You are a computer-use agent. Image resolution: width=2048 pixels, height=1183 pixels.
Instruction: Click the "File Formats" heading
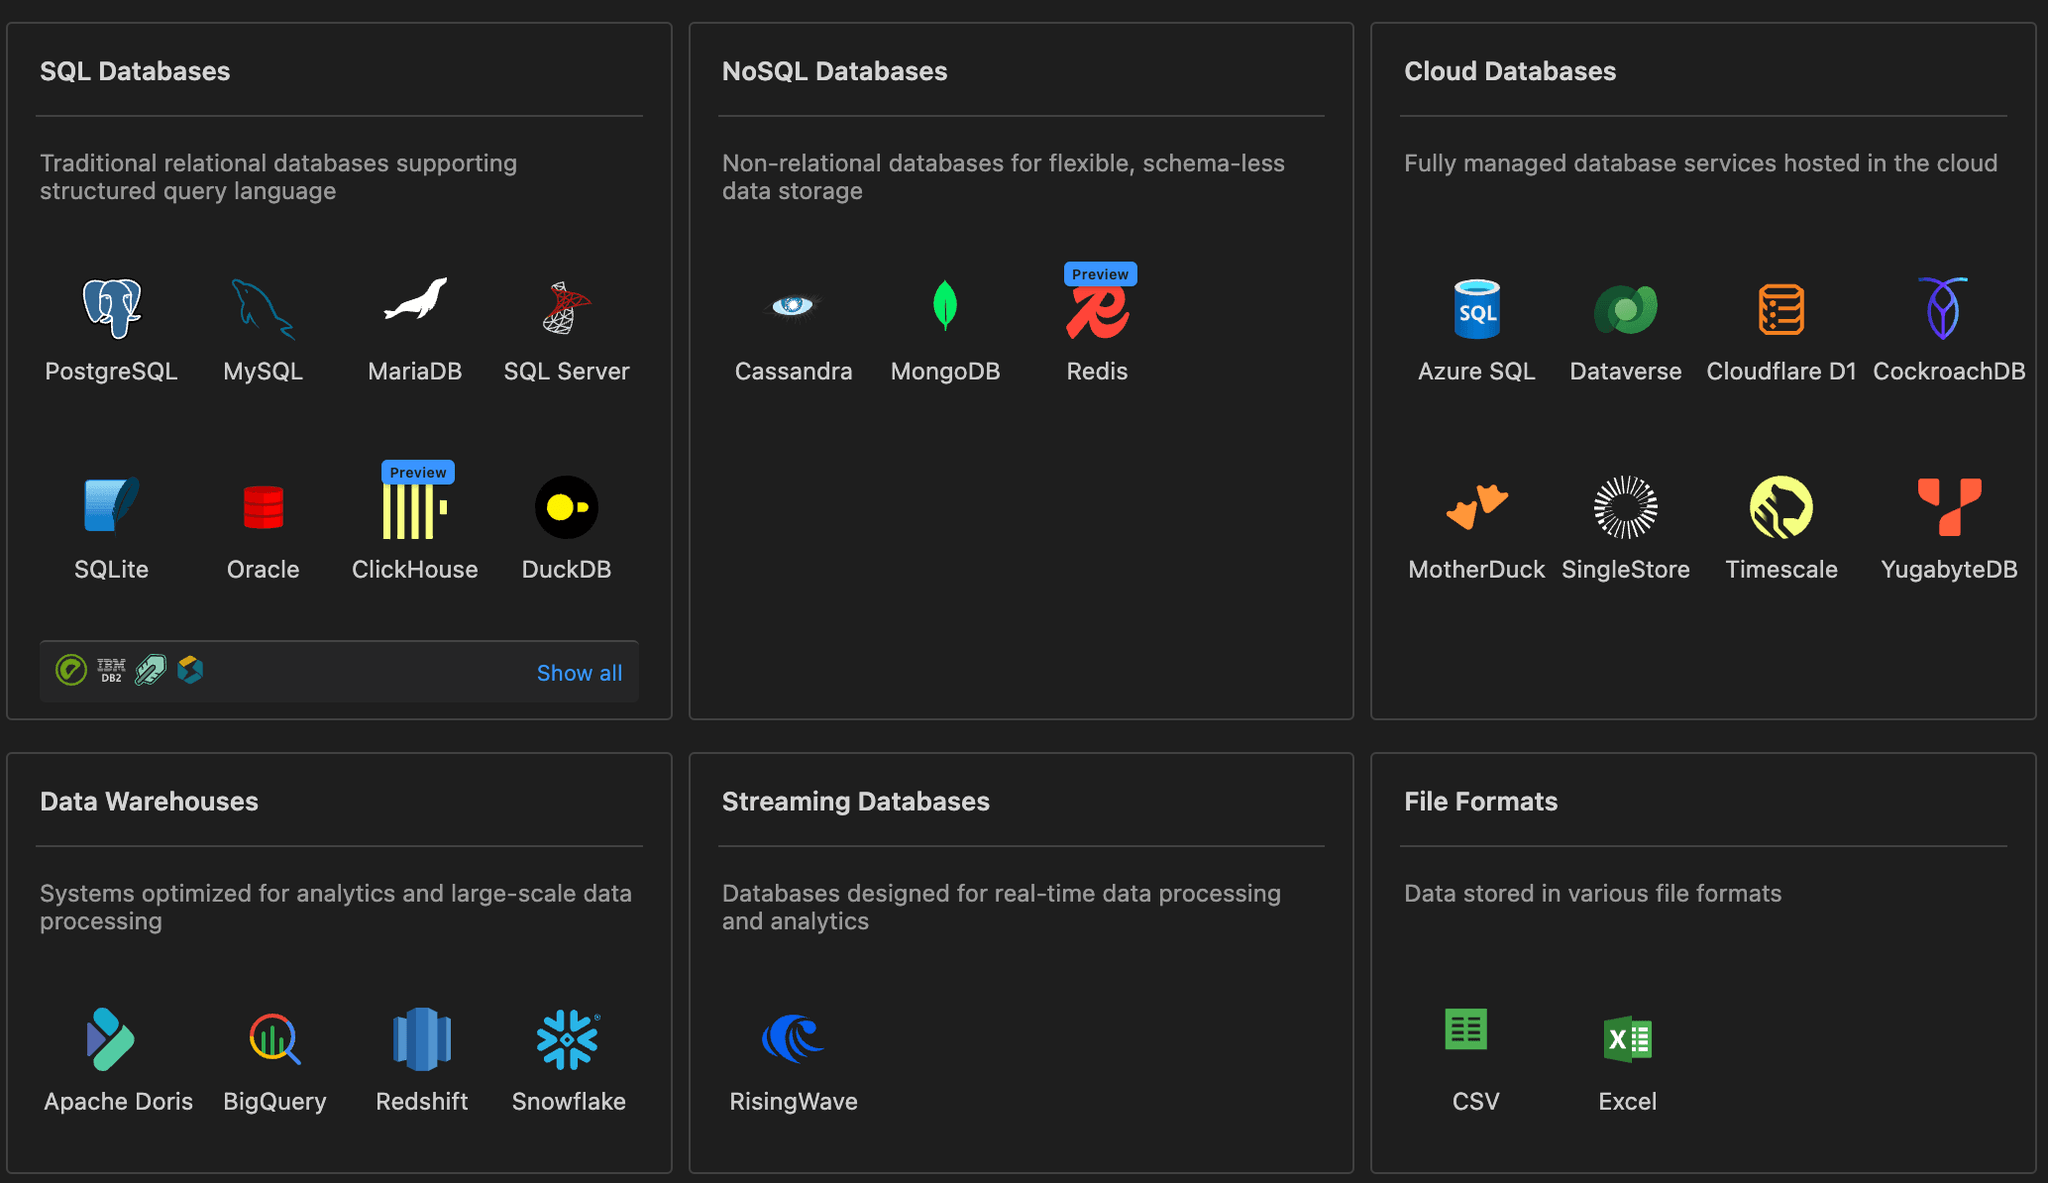point(1481,801)
